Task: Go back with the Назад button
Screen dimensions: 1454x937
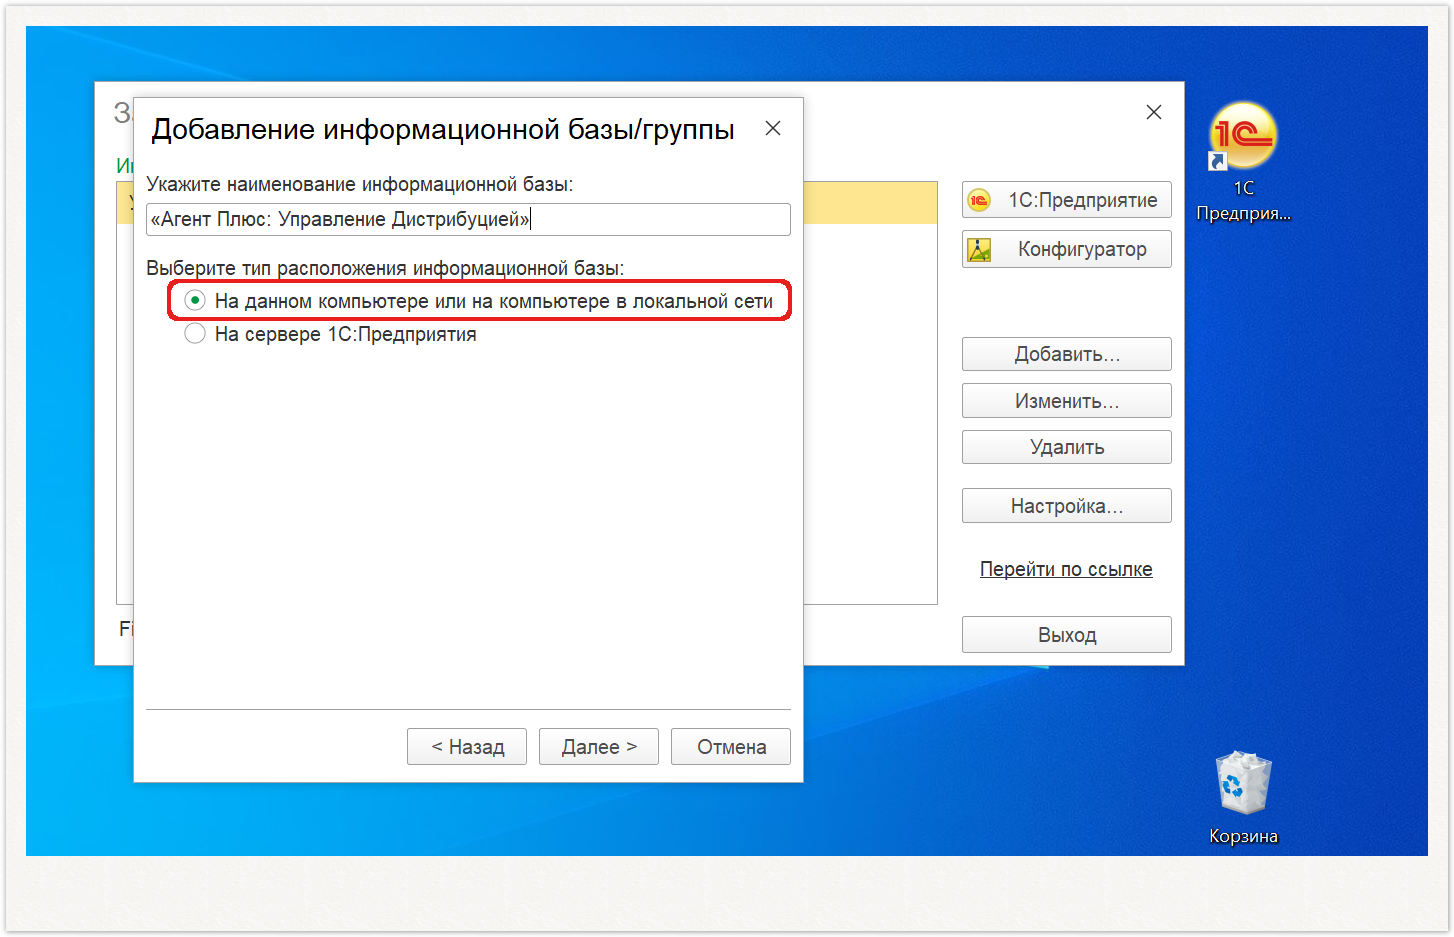Action: coord(467,747)
